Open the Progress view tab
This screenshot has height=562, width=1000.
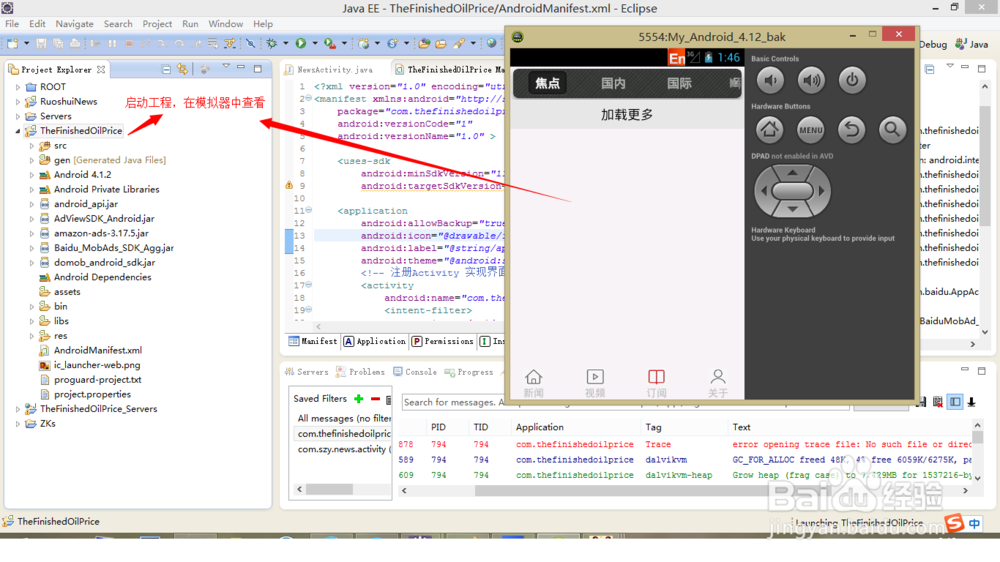(469, 372)
